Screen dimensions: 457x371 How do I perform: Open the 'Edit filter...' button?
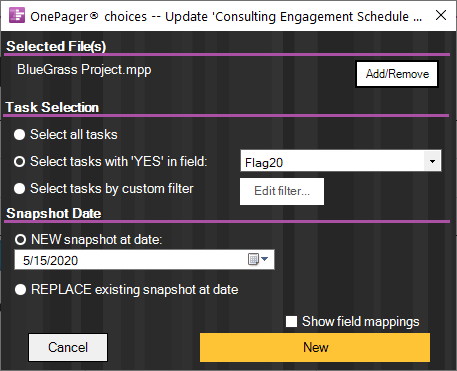[x=282, y=191]
